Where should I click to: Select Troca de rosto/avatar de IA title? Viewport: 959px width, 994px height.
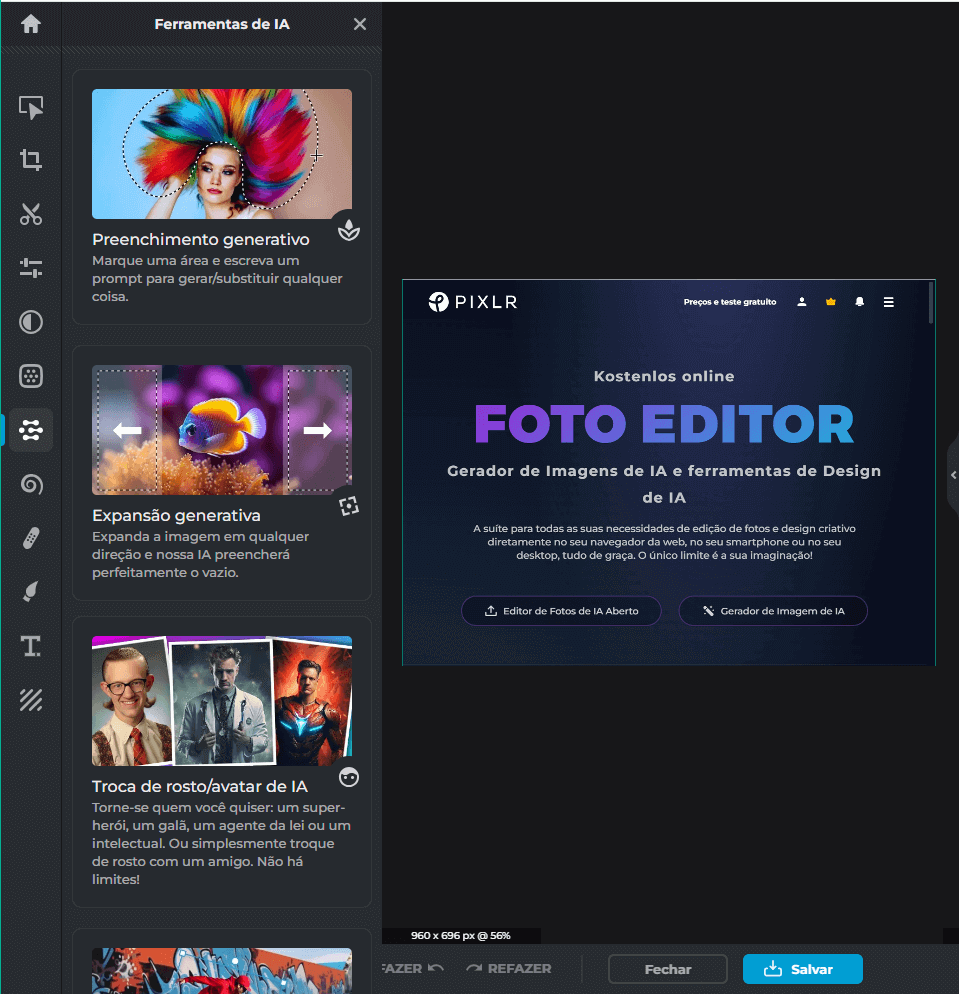coord(200,786)
